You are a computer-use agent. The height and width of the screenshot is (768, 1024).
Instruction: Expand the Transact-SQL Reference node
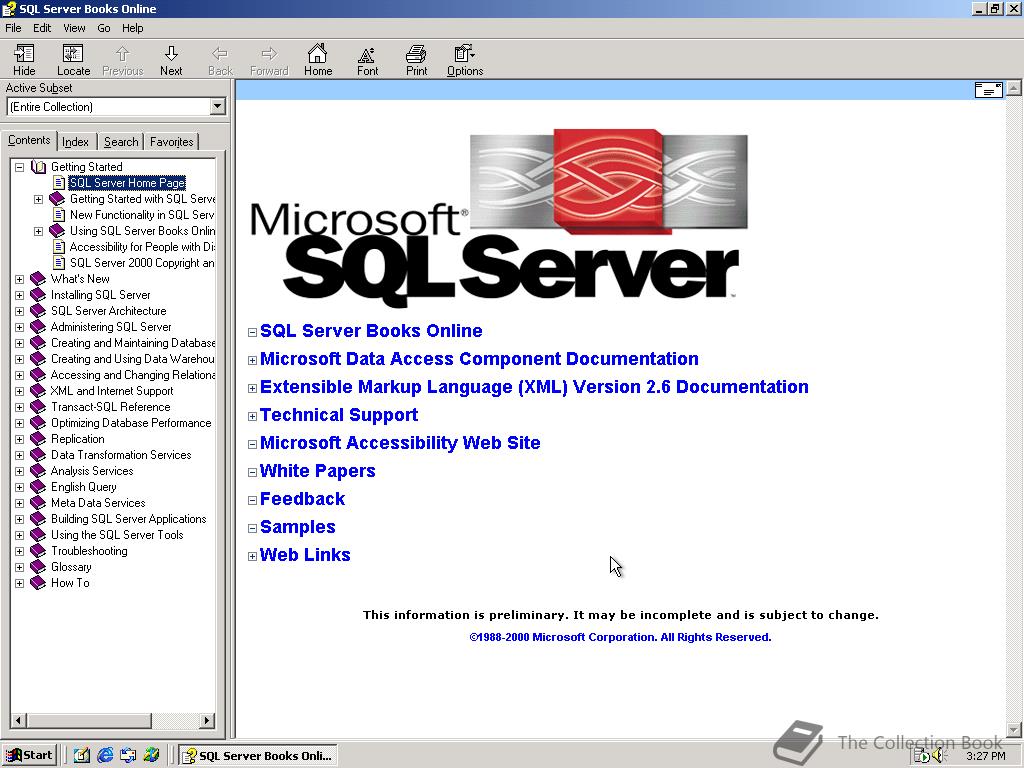(x=20, y=408)
